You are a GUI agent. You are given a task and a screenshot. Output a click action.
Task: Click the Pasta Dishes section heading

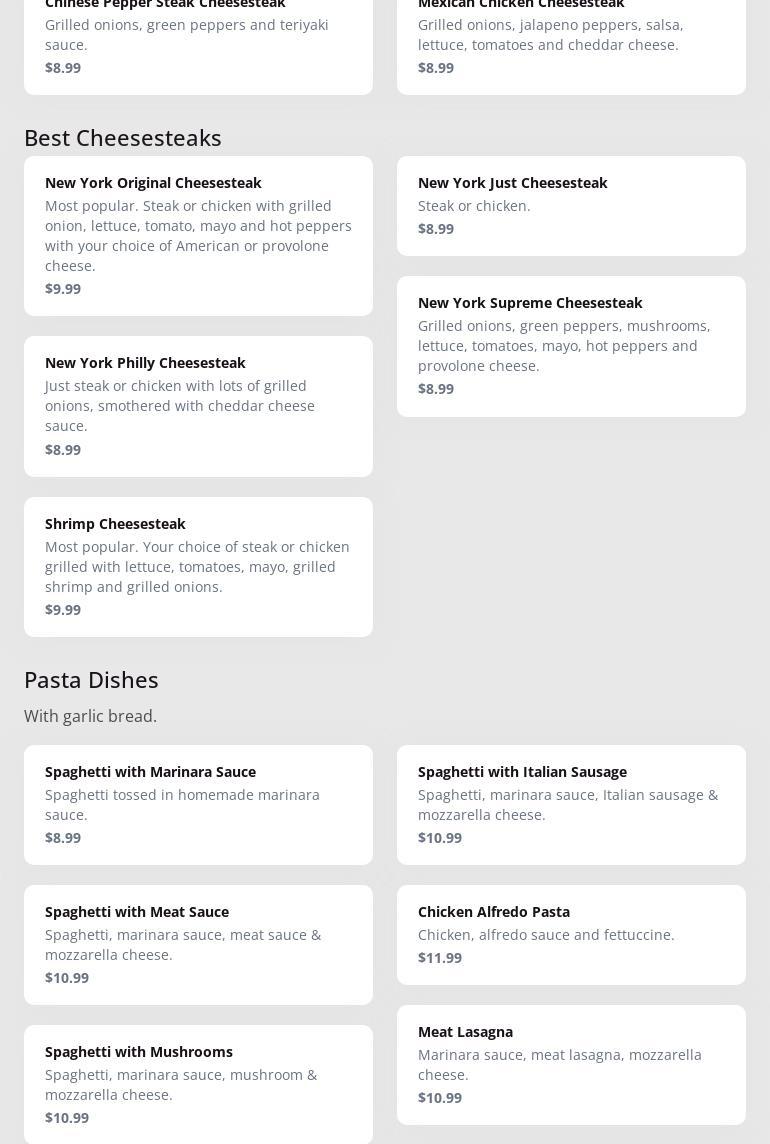pyautogui.click(x=91, y=679)
